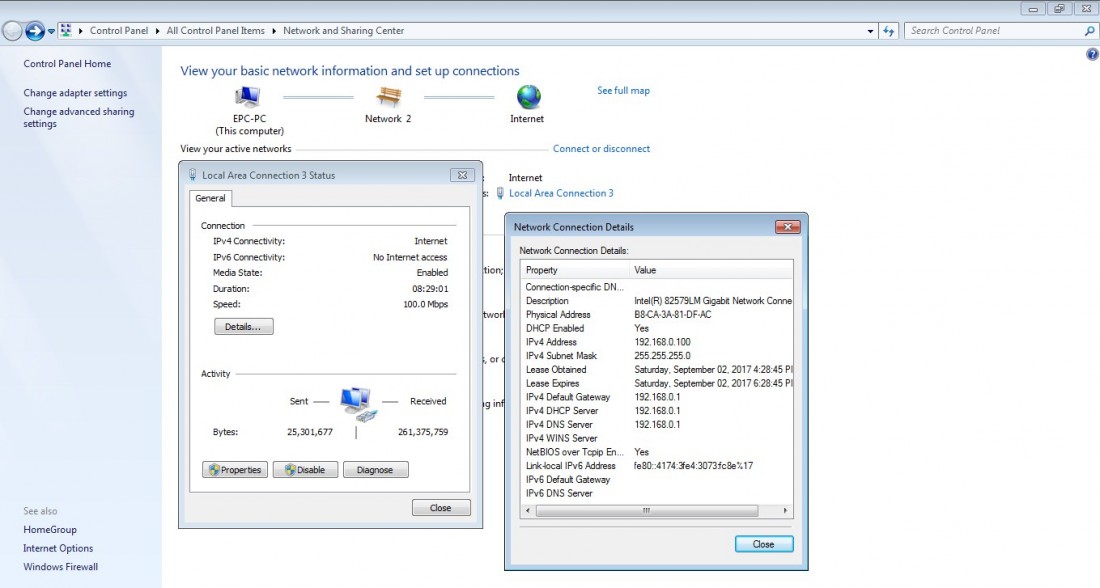Select the IPv4 DHCP Server value 192.168.0.1
This screenshot has width=1100, height=588.
657,410
